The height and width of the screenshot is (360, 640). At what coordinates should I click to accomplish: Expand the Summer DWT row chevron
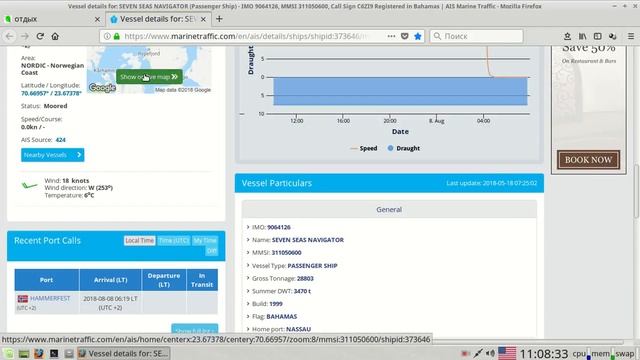(x=248, y=291)
